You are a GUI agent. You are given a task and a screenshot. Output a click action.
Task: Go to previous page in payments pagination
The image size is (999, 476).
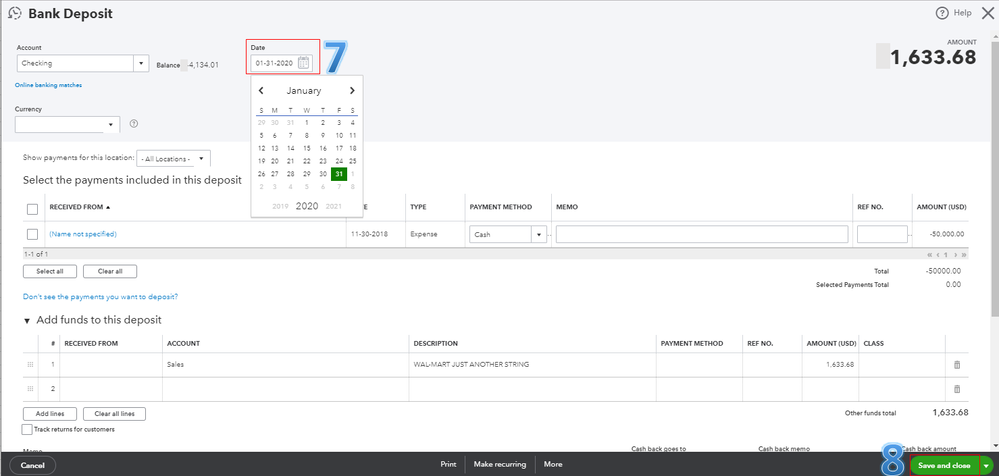(937, 254)
